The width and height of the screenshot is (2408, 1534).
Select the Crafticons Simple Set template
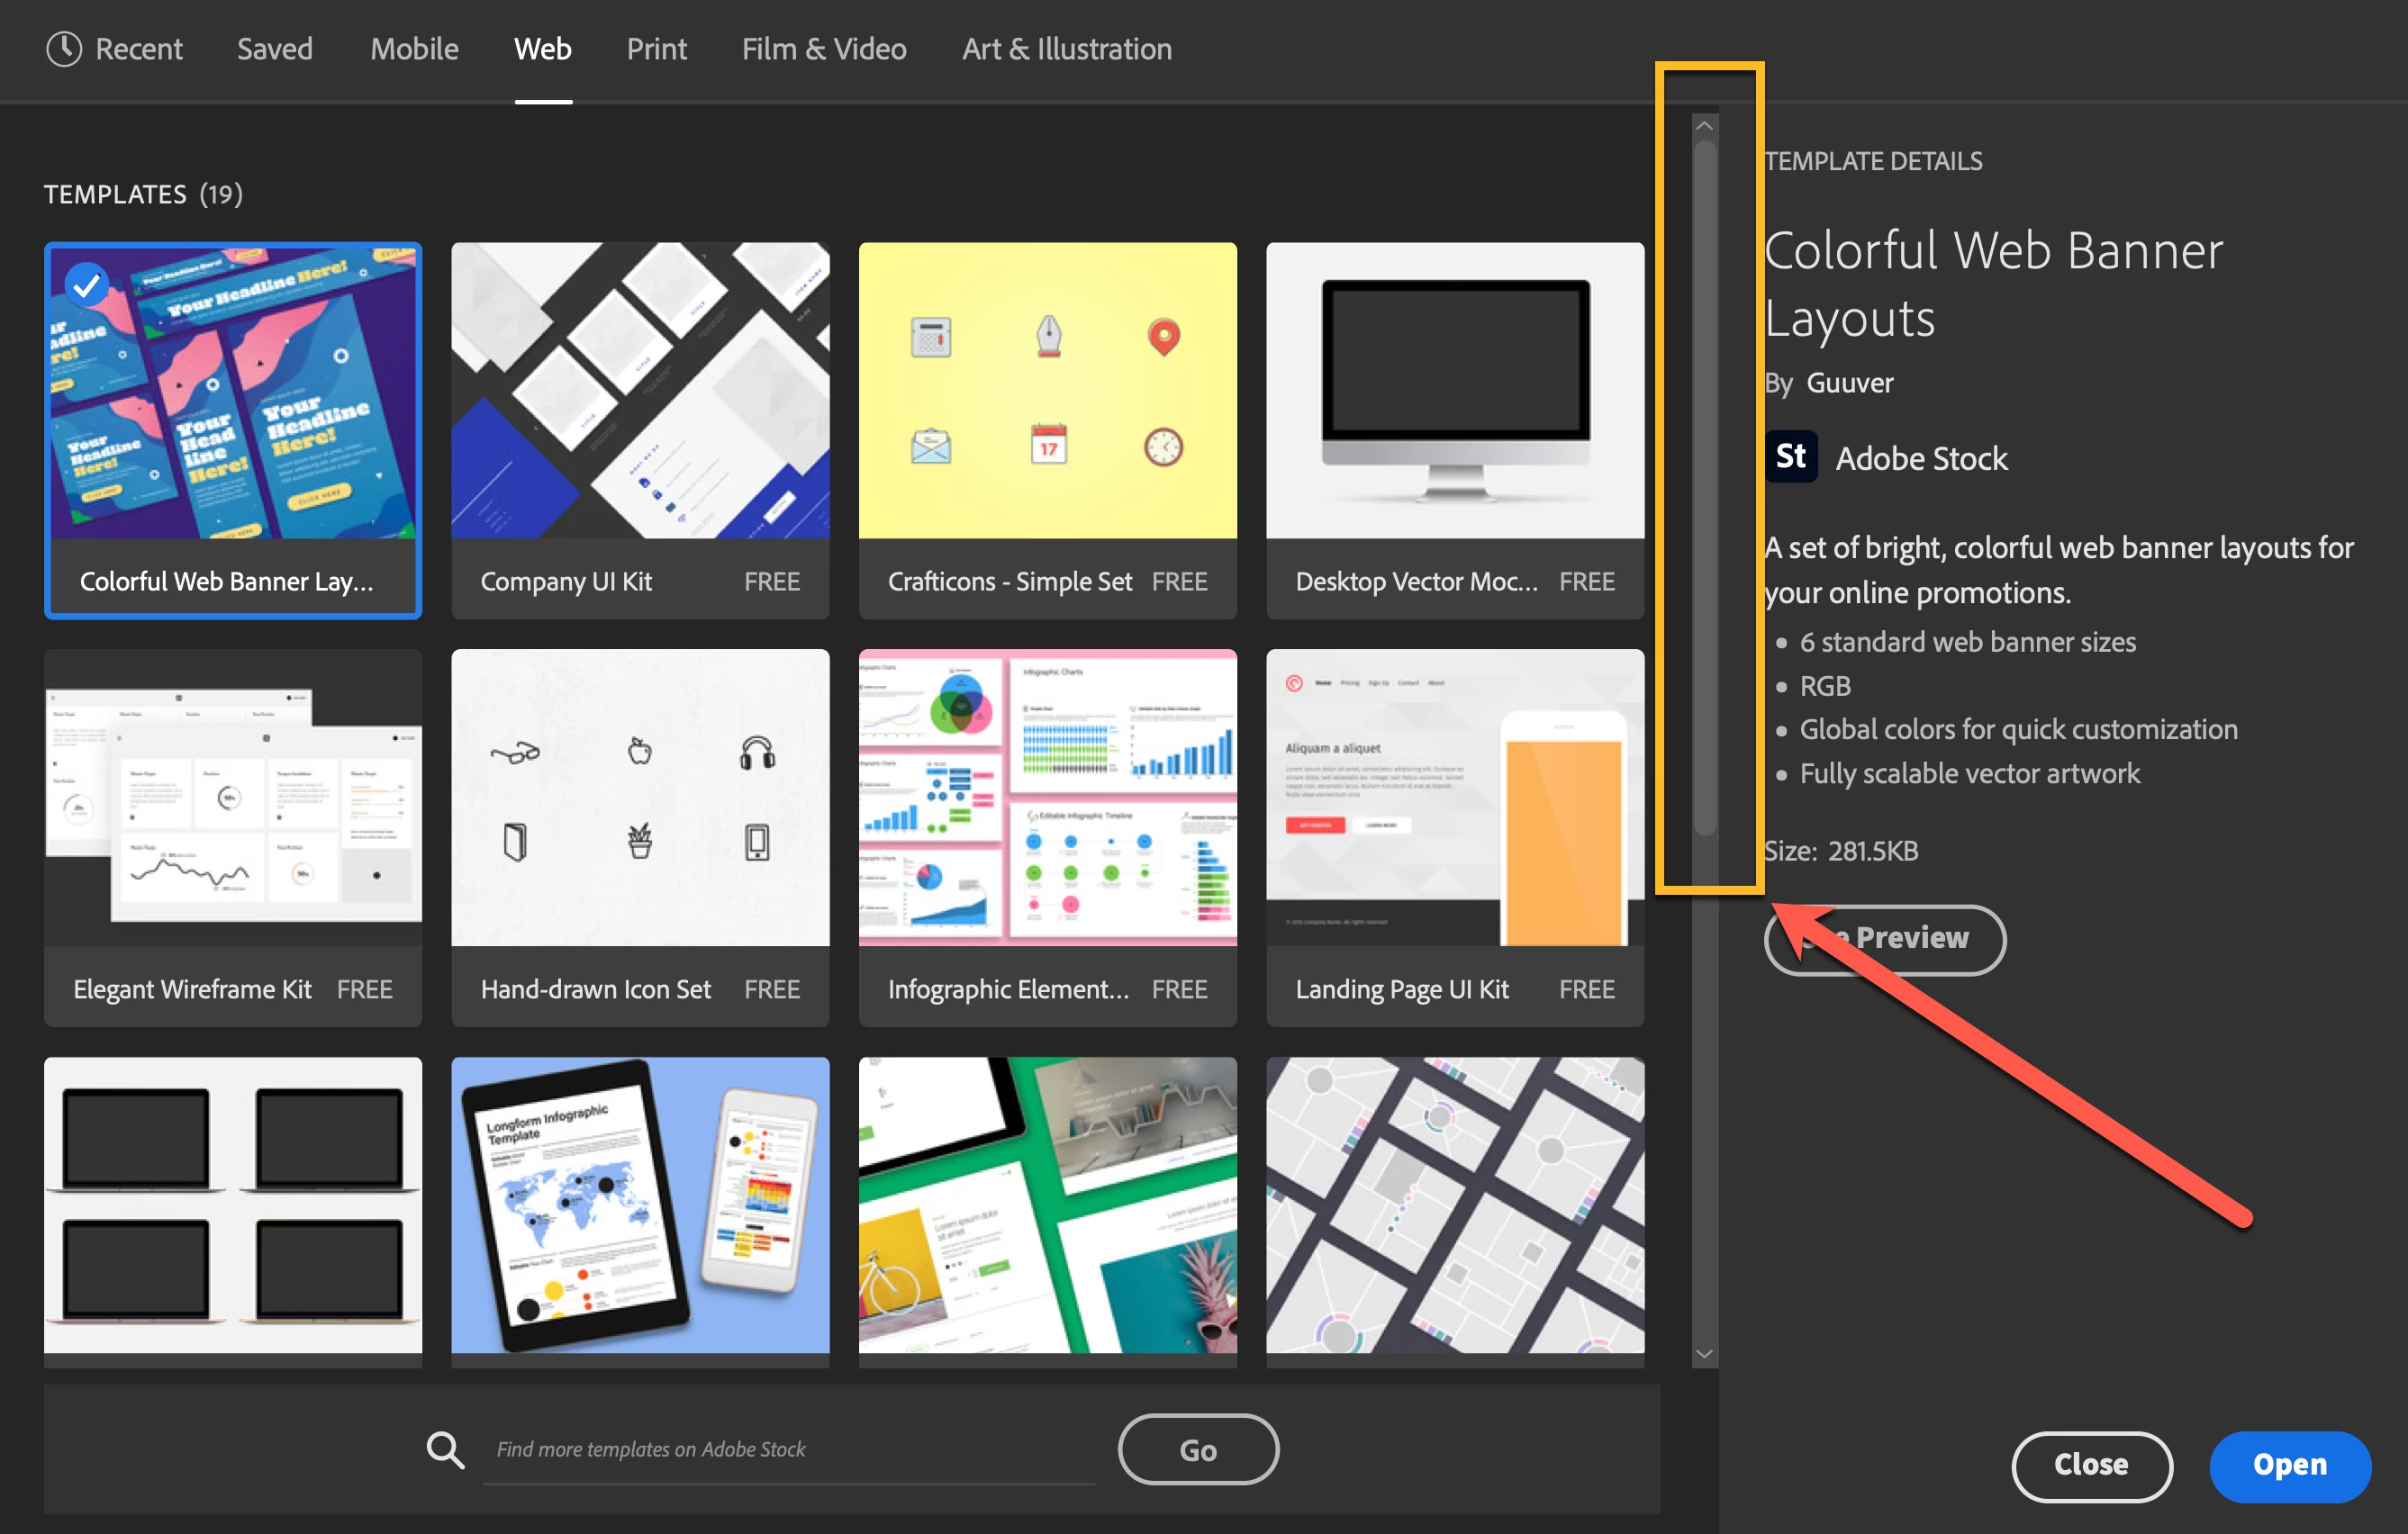click(1047, 431)
